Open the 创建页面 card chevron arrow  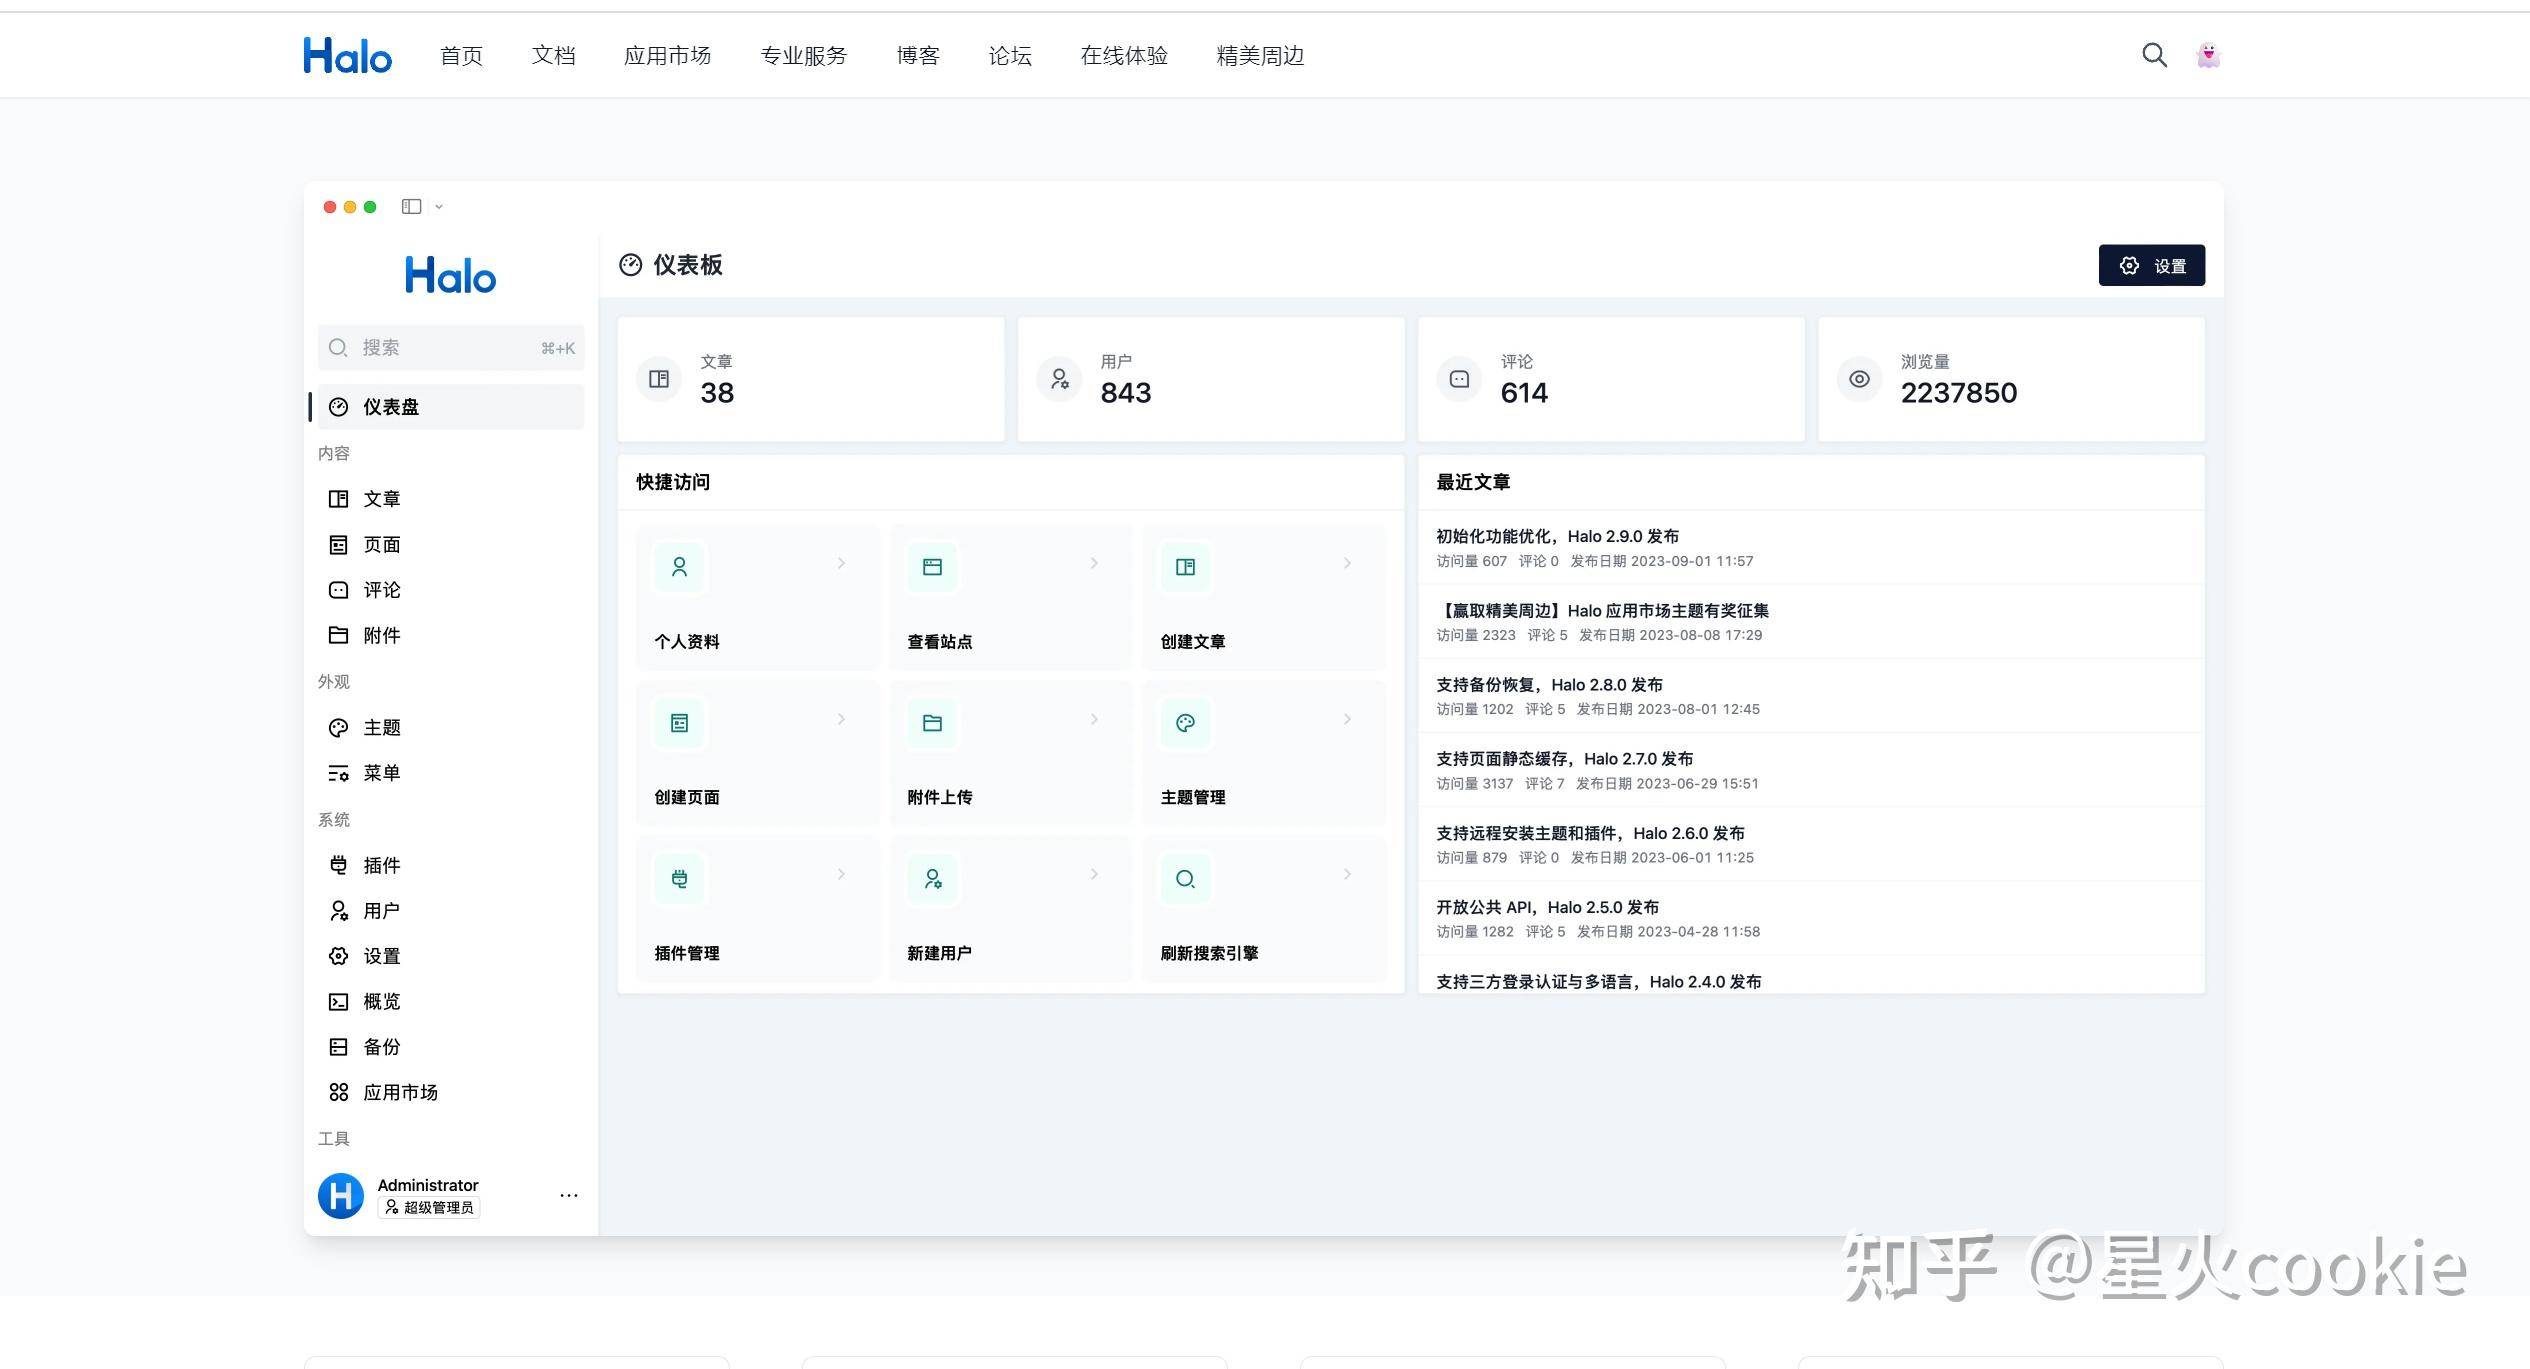click(x=841, y=719)
